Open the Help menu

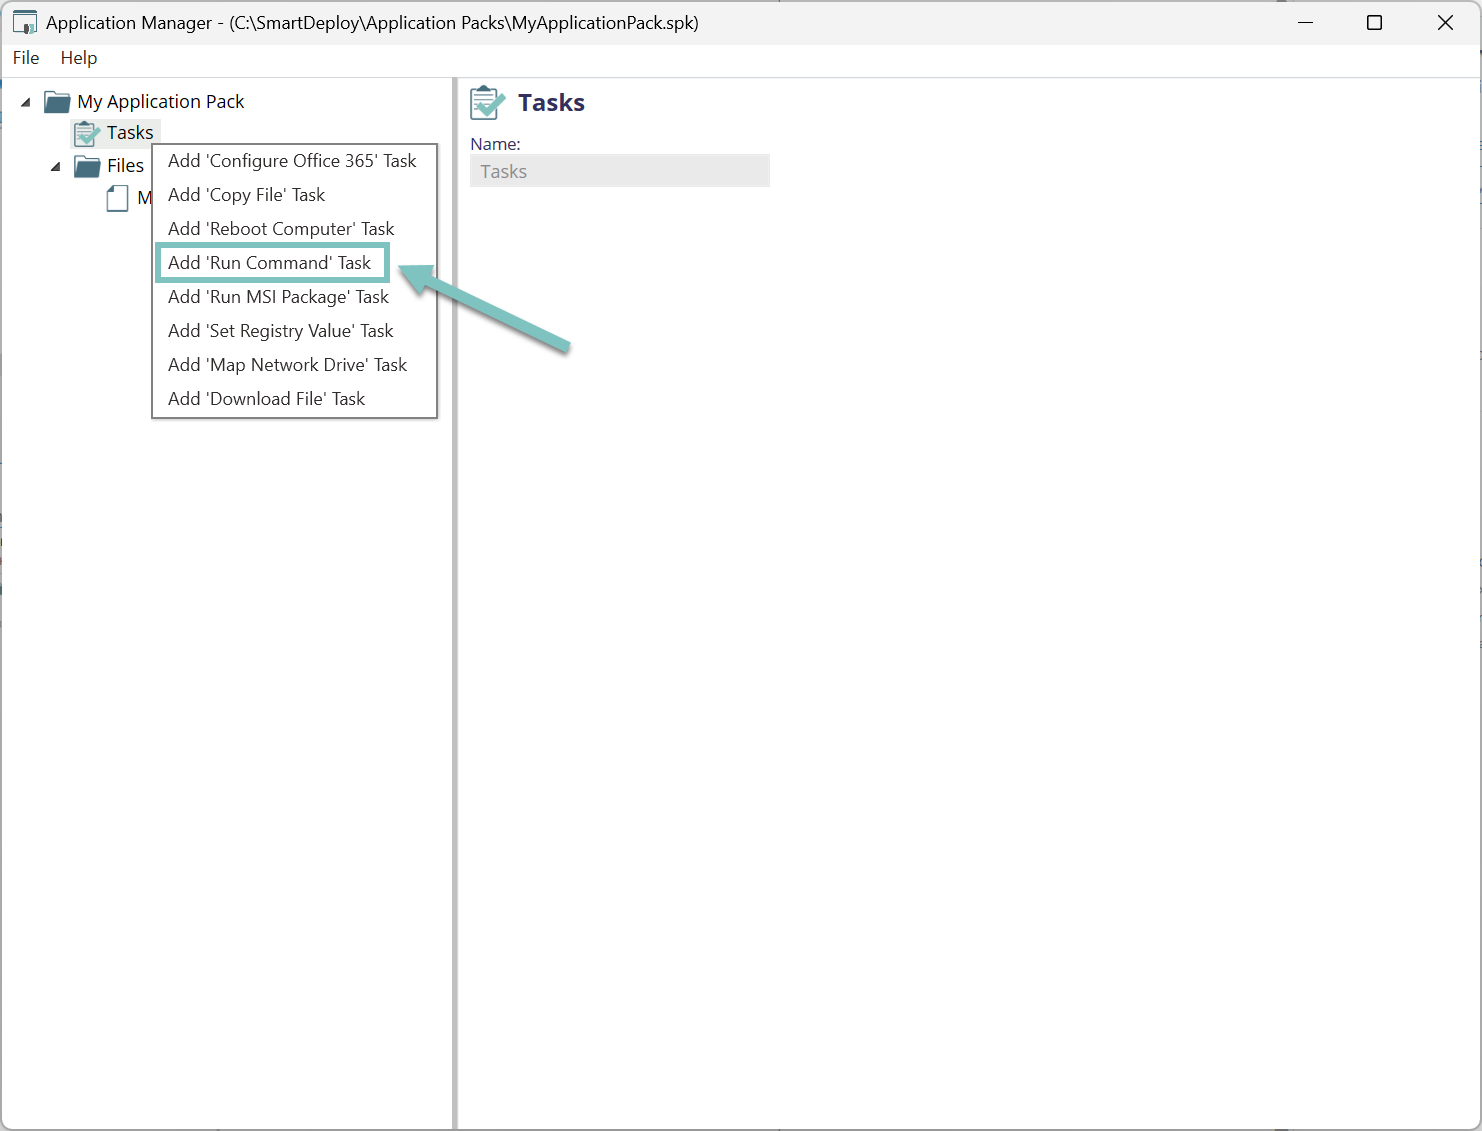point(79,58)
